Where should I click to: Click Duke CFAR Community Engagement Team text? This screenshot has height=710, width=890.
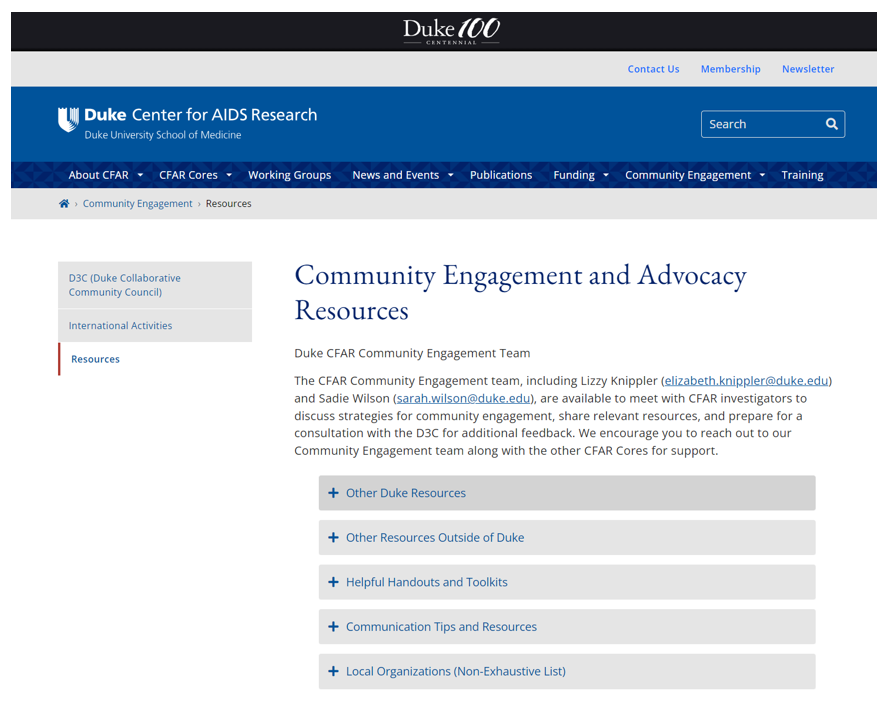pyautogui.click(x=412, y=354)
